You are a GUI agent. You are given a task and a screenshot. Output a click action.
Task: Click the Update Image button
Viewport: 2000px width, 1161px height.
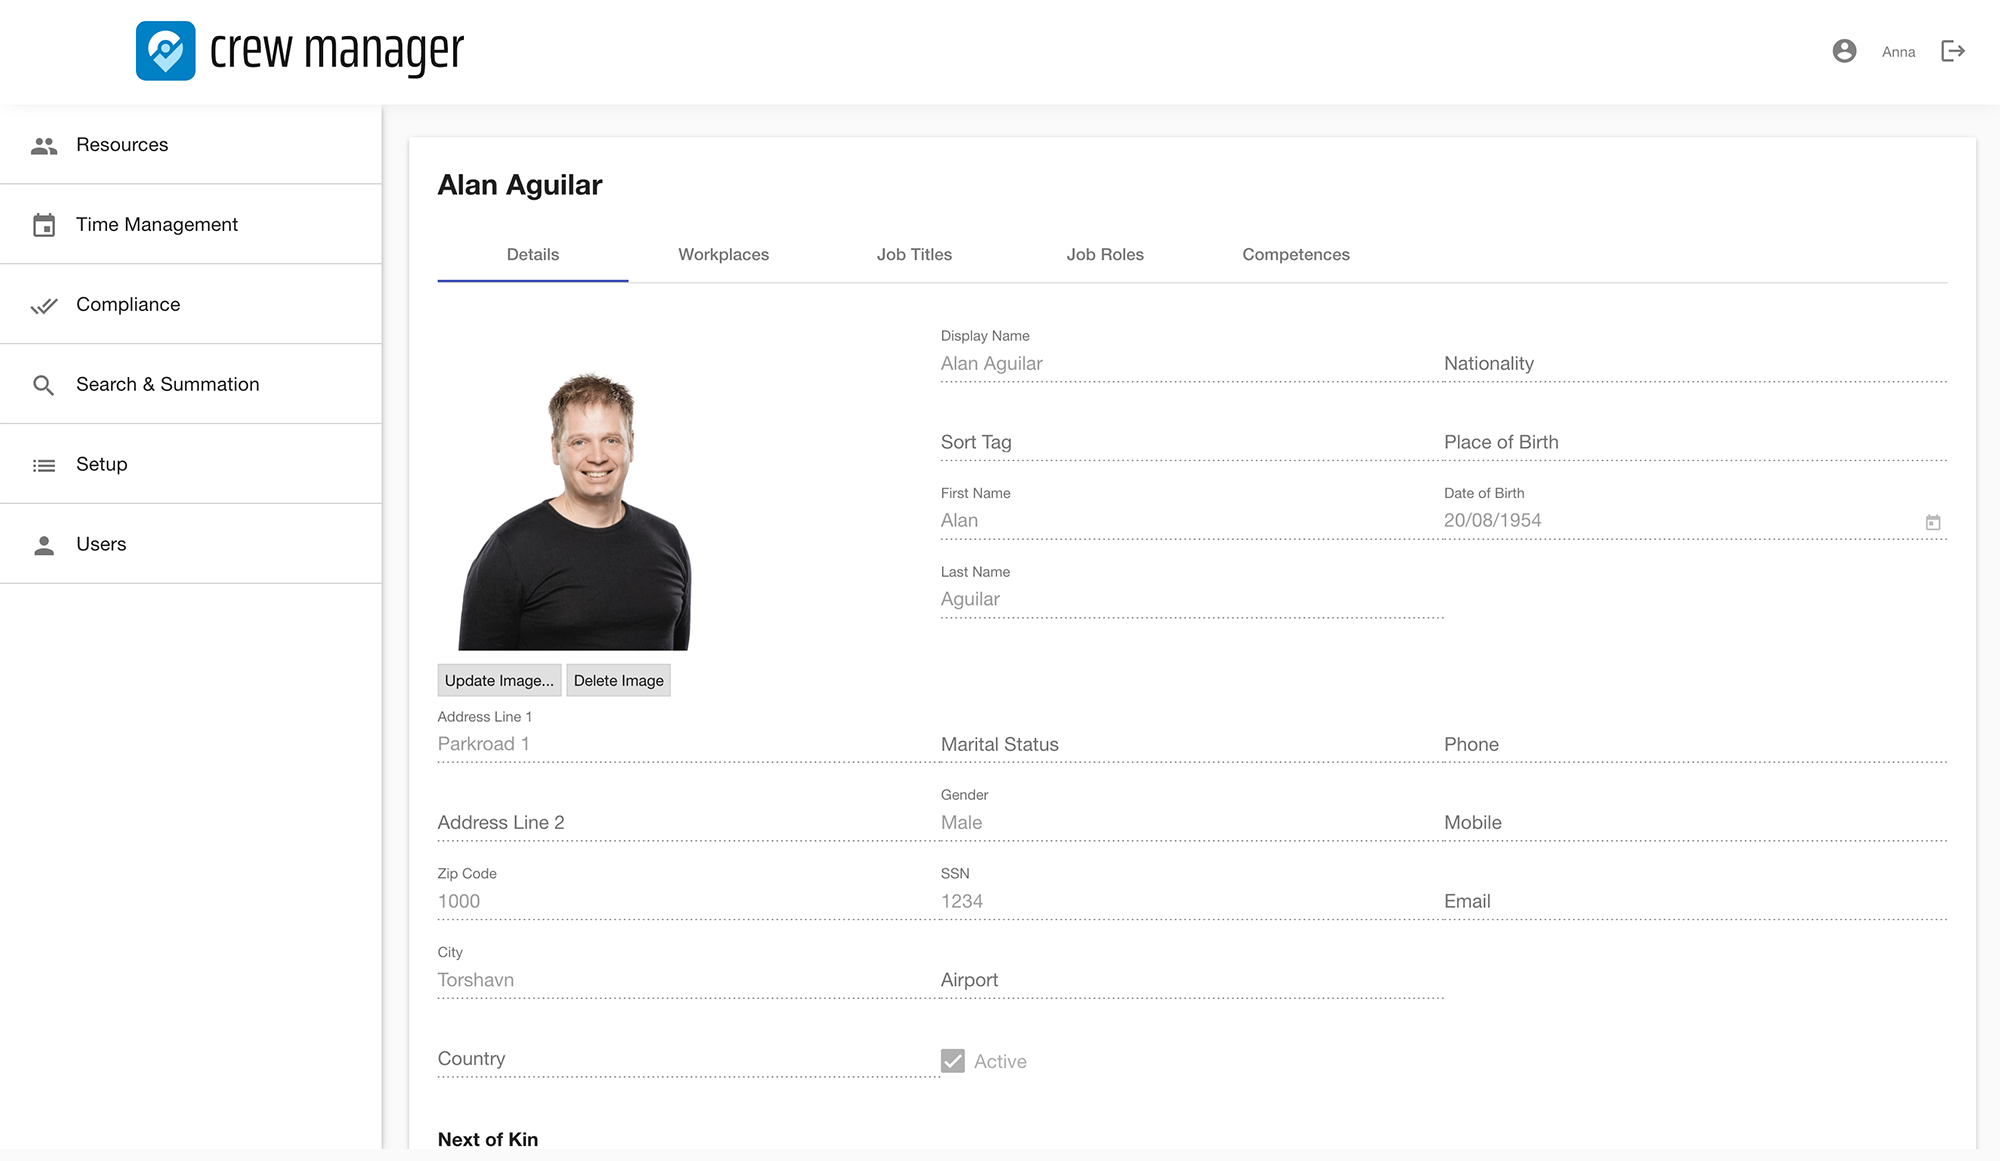499,680
